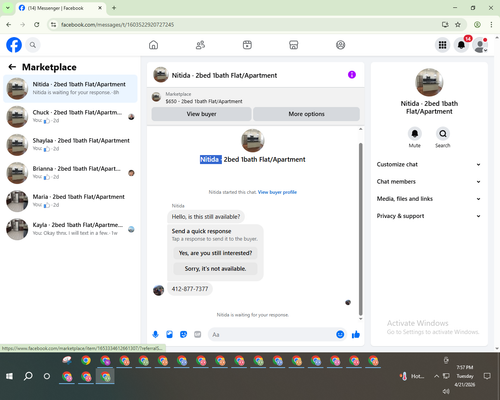This screenshot has height=400, width=500.
Task: Open Windows taskbar search
Action: 28,376
